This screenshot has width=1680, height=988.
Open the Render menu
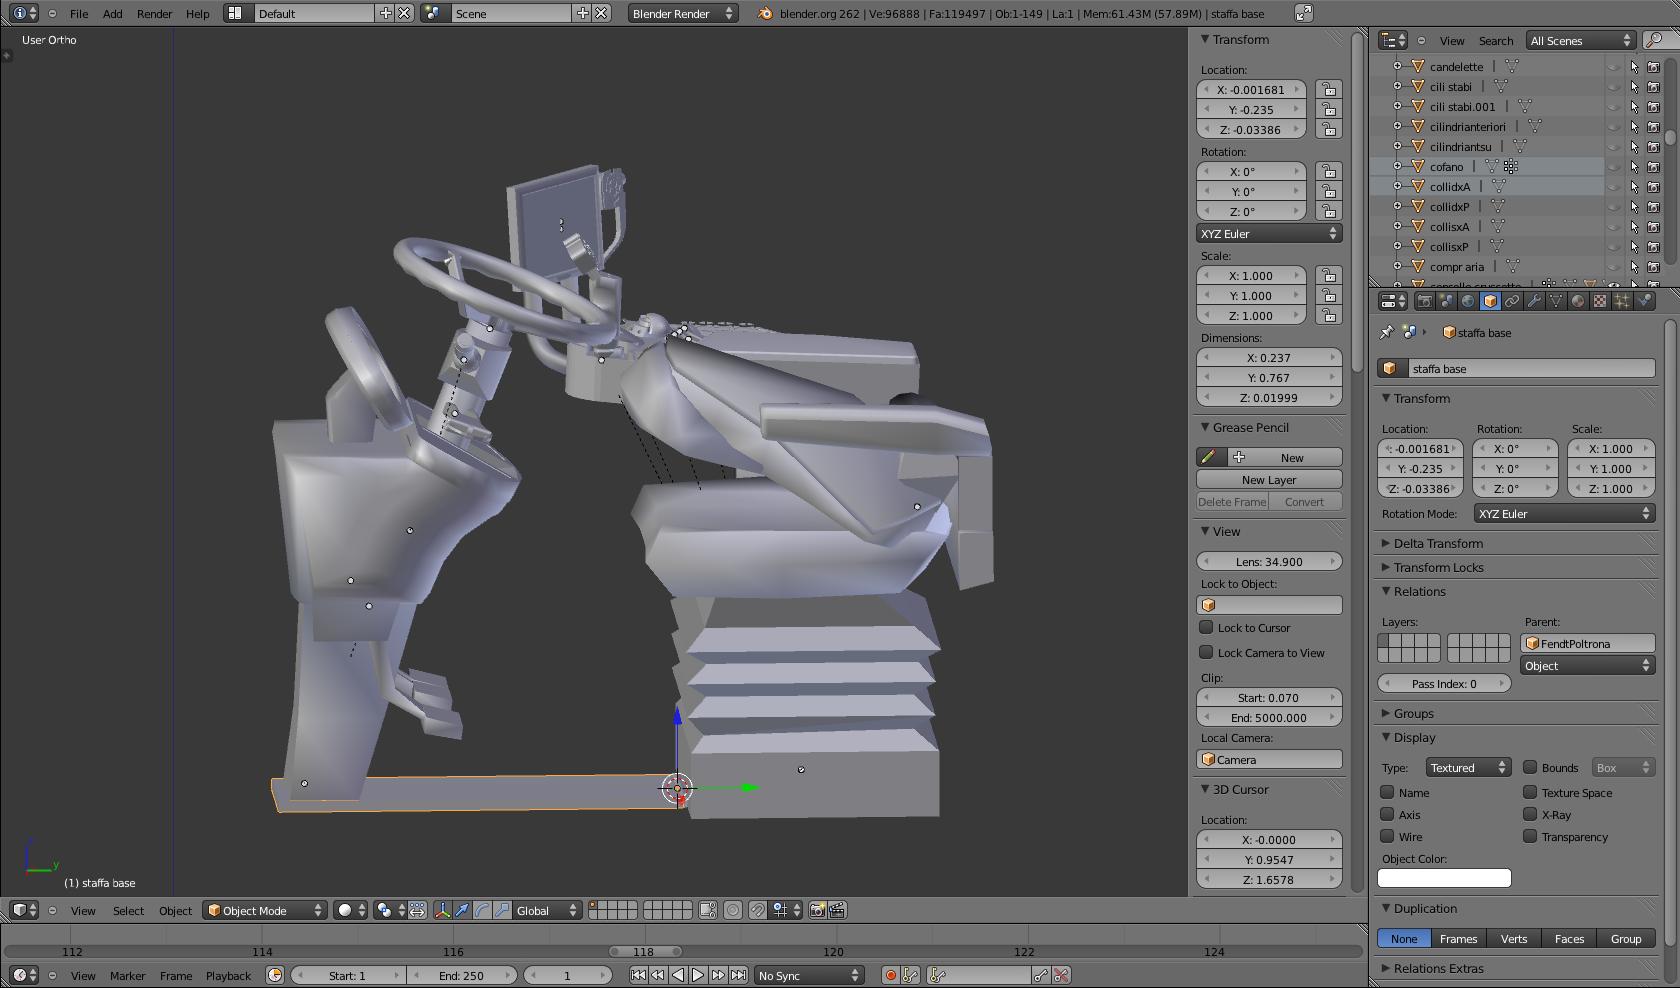pos(154,13)
